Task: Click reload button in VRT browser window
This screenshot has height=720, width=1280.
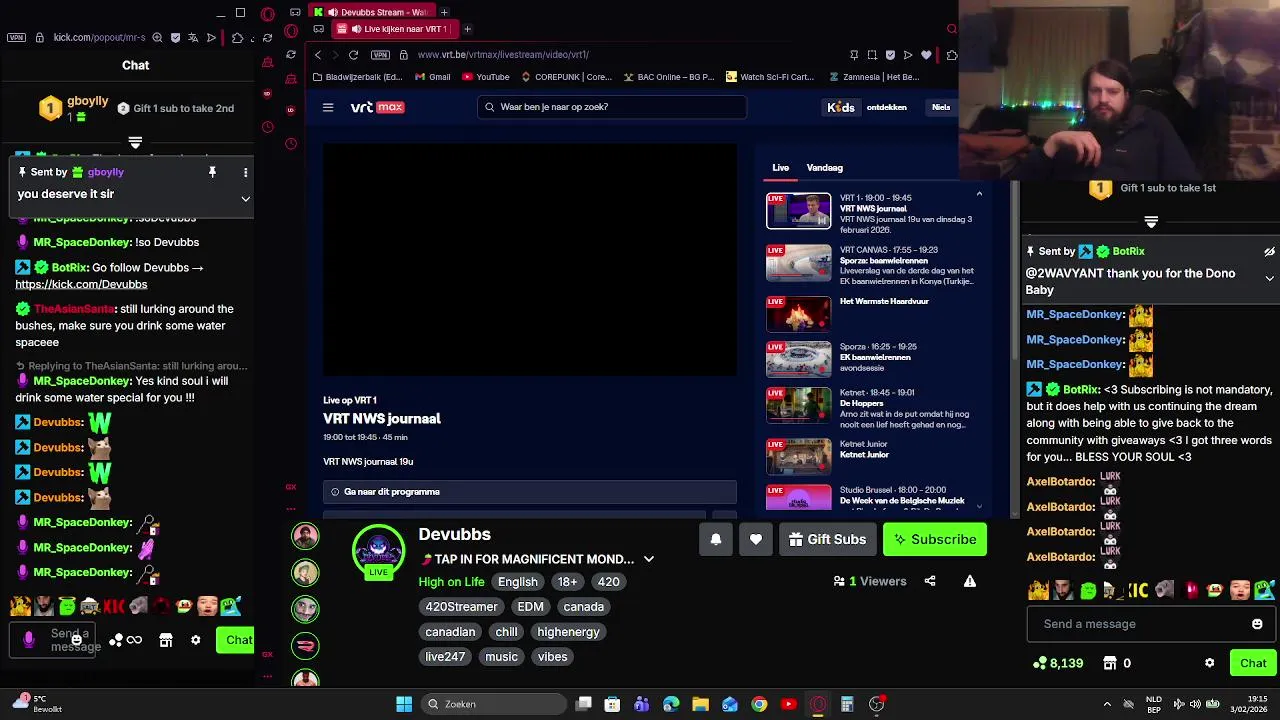Action: pyautogui.click(x=353, y=55)
